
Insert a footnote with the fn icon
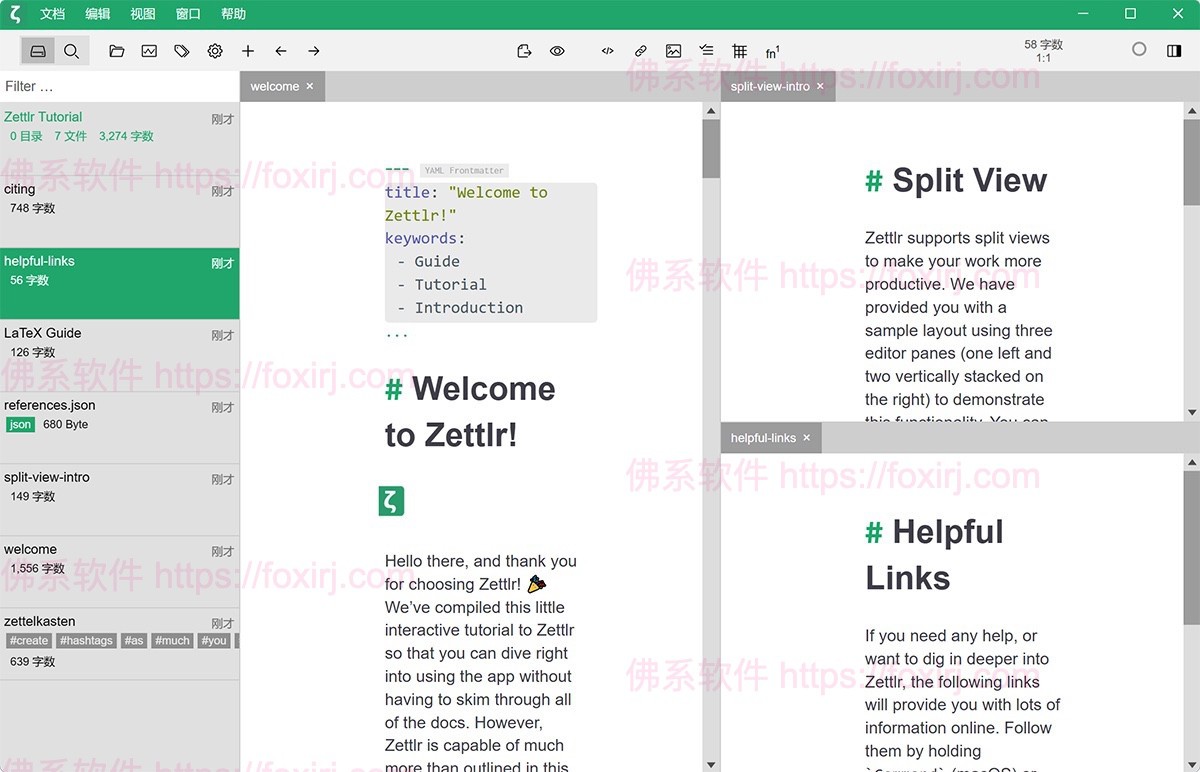coord(772,52)
